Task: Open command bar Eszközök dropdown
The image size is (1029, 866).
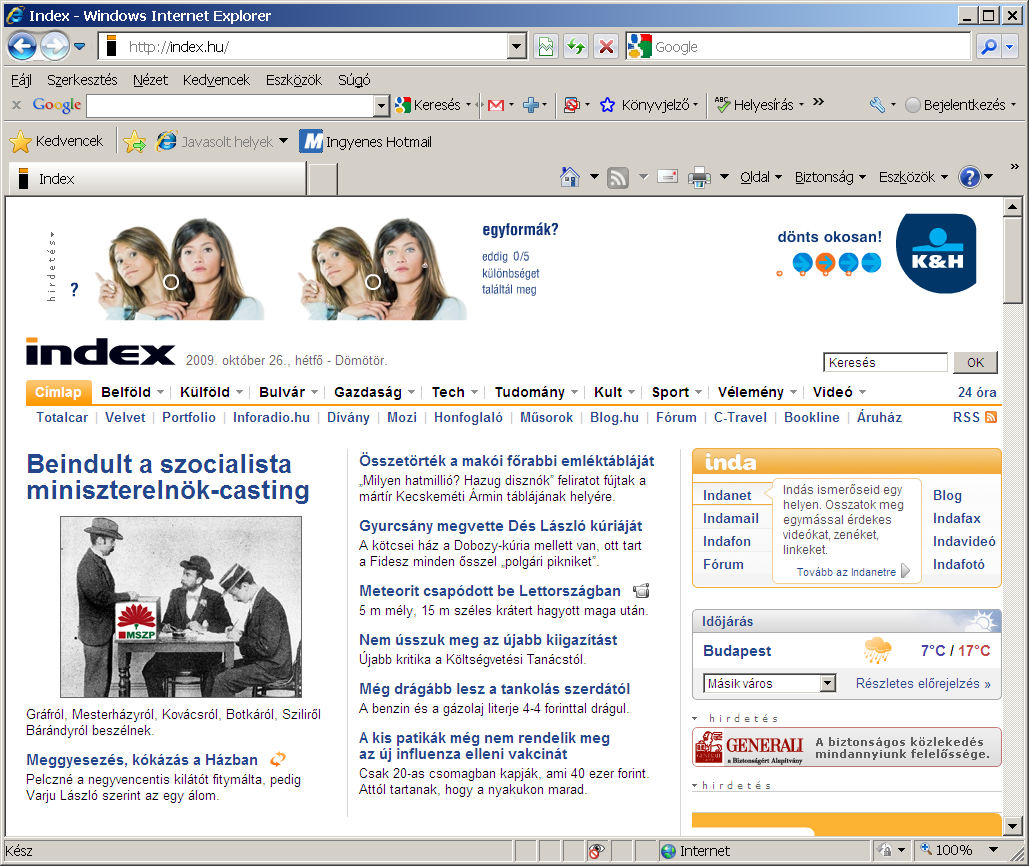Action: pyautogui.click(x=914, y=176)
